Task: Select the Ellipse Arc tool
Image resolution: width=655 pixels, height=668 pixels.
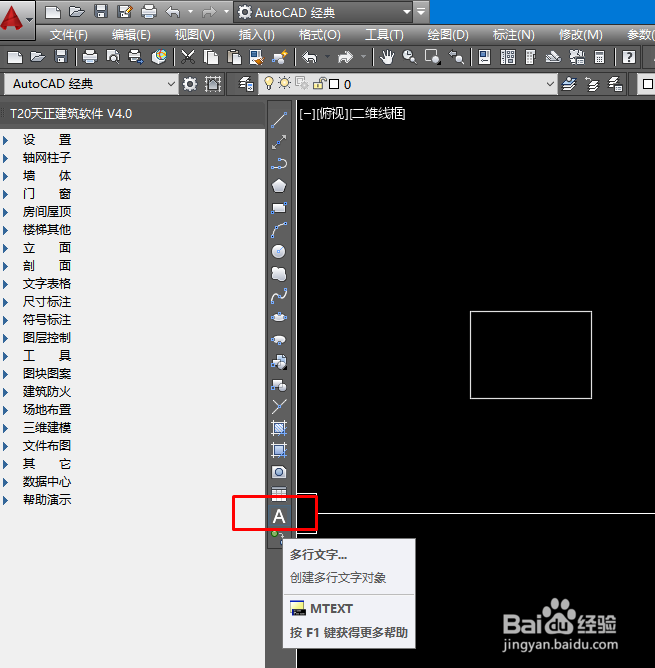Action: (279, 340)
